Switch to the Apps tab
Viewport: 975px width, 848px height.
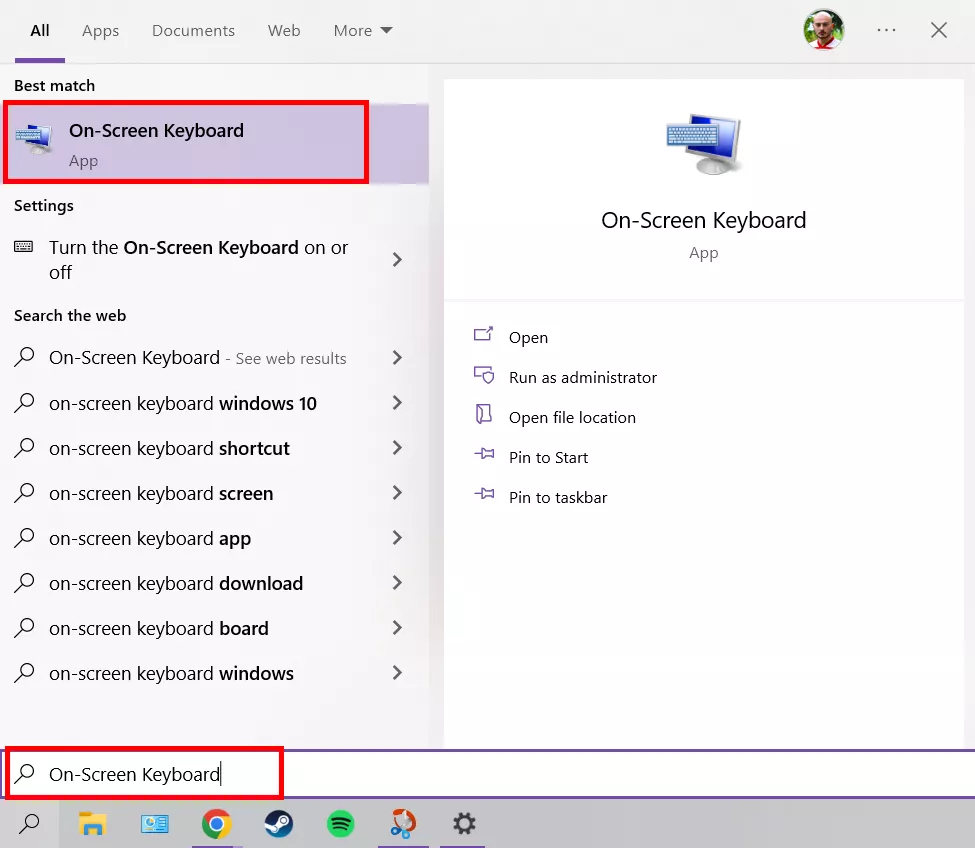pos(100,31)
